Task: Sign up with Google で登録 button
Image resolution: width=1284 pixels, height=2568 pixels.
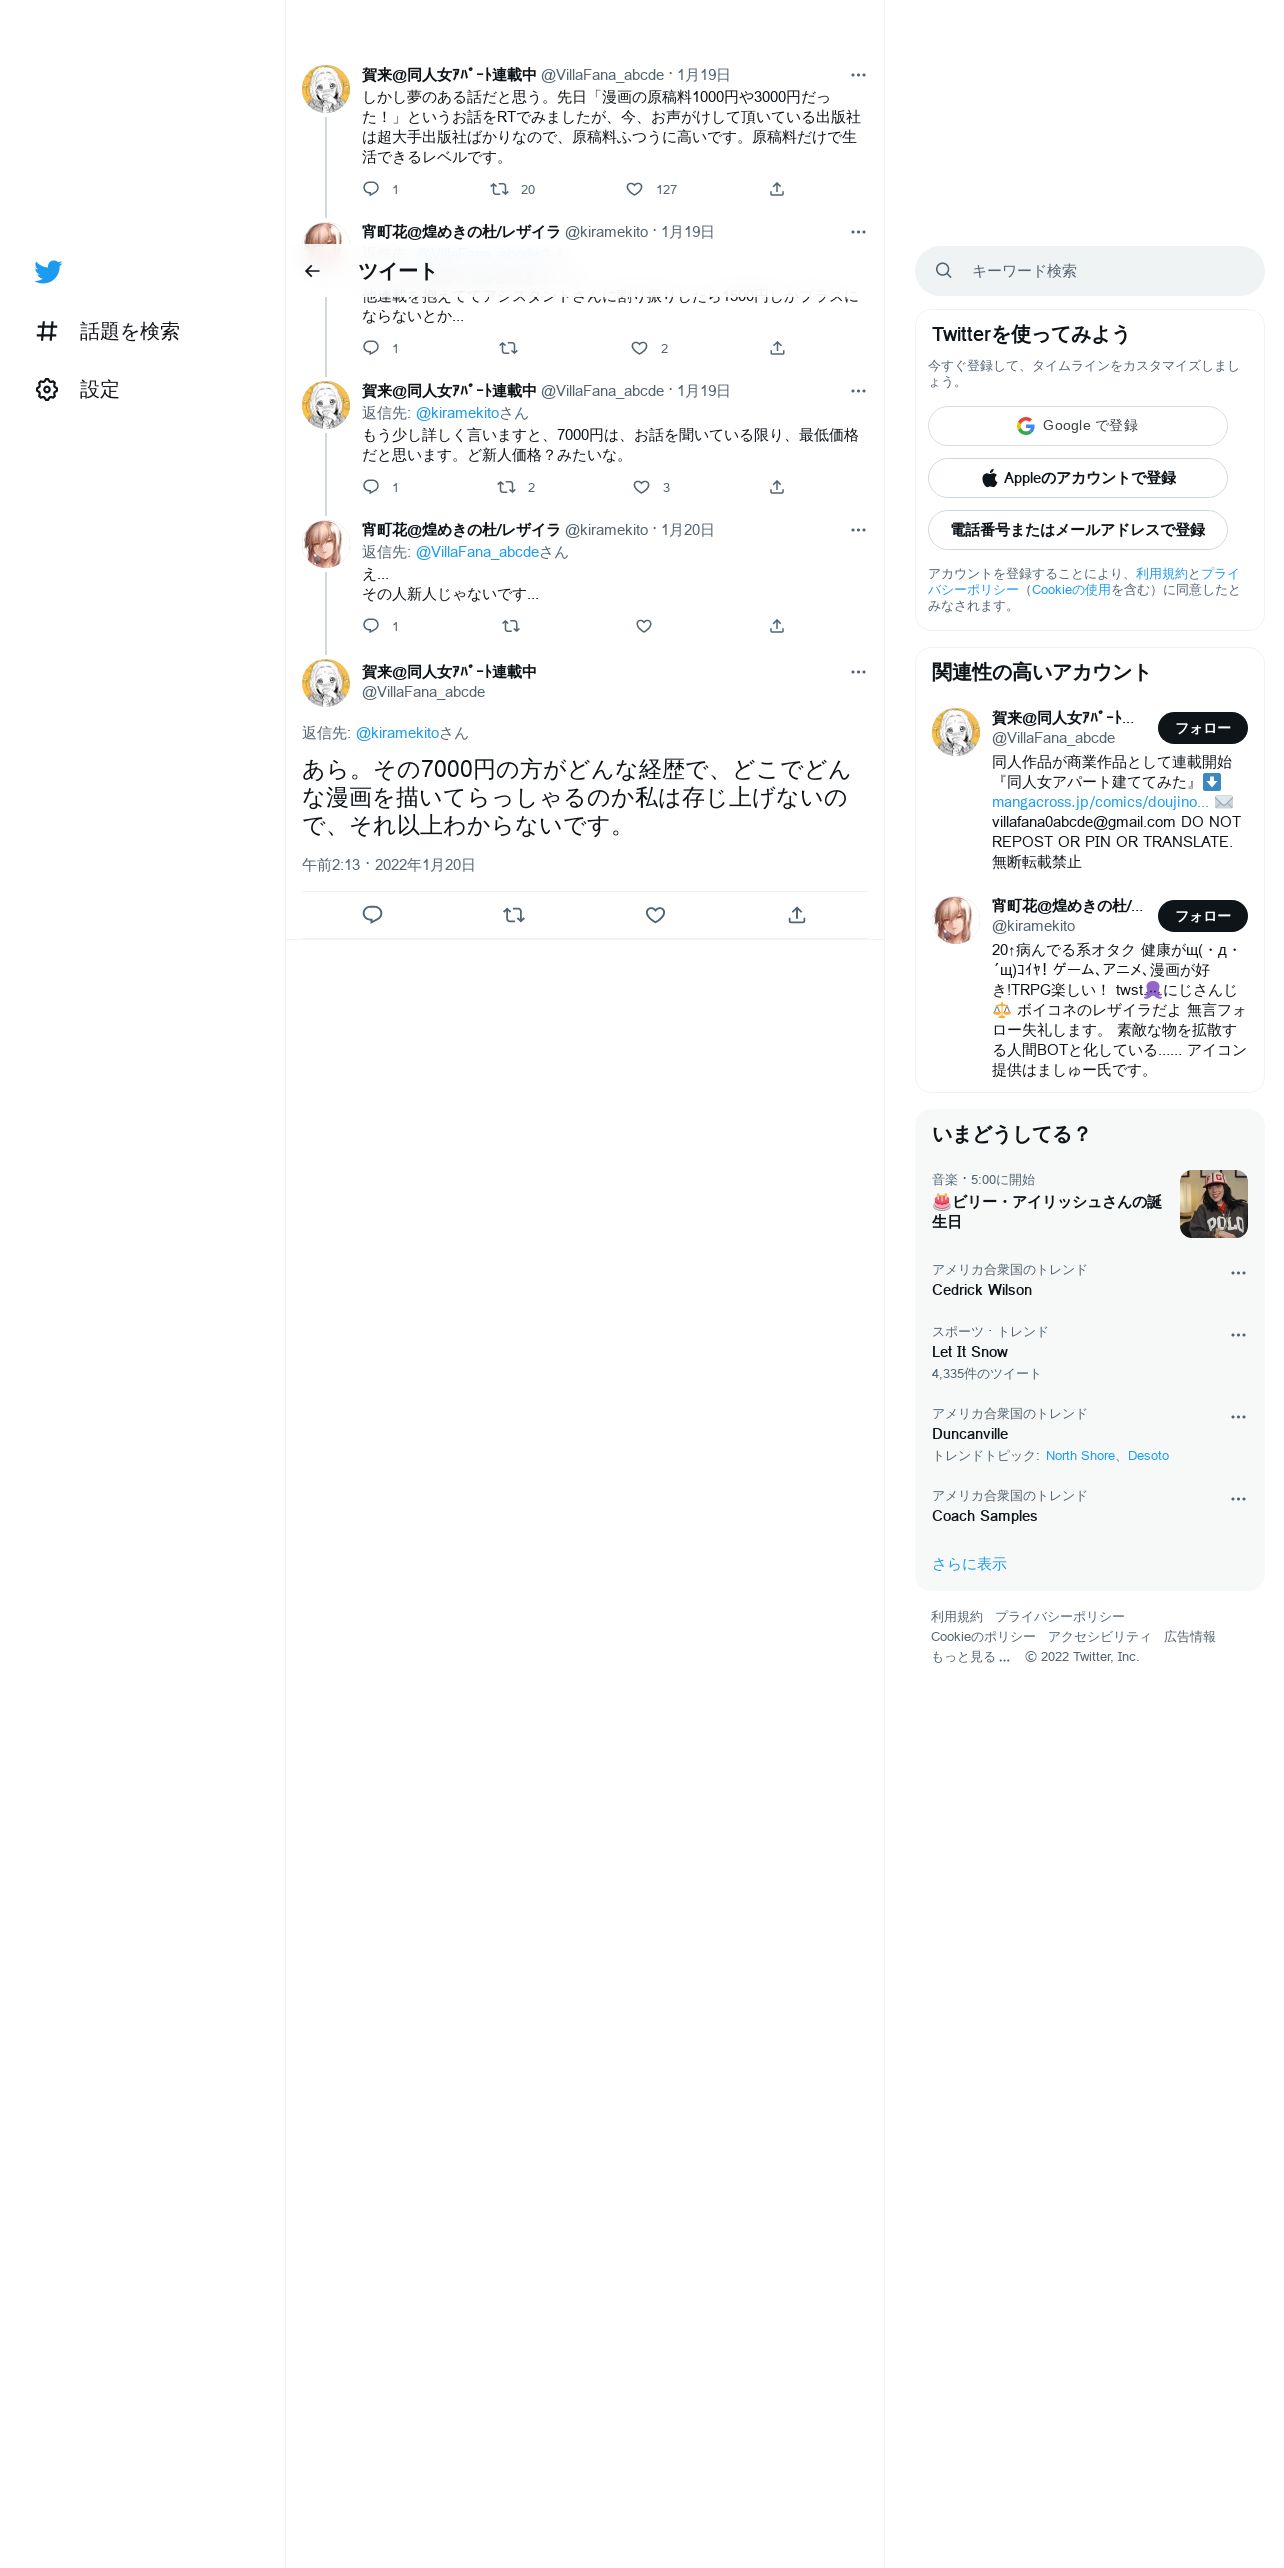Action: [1078, 426]
